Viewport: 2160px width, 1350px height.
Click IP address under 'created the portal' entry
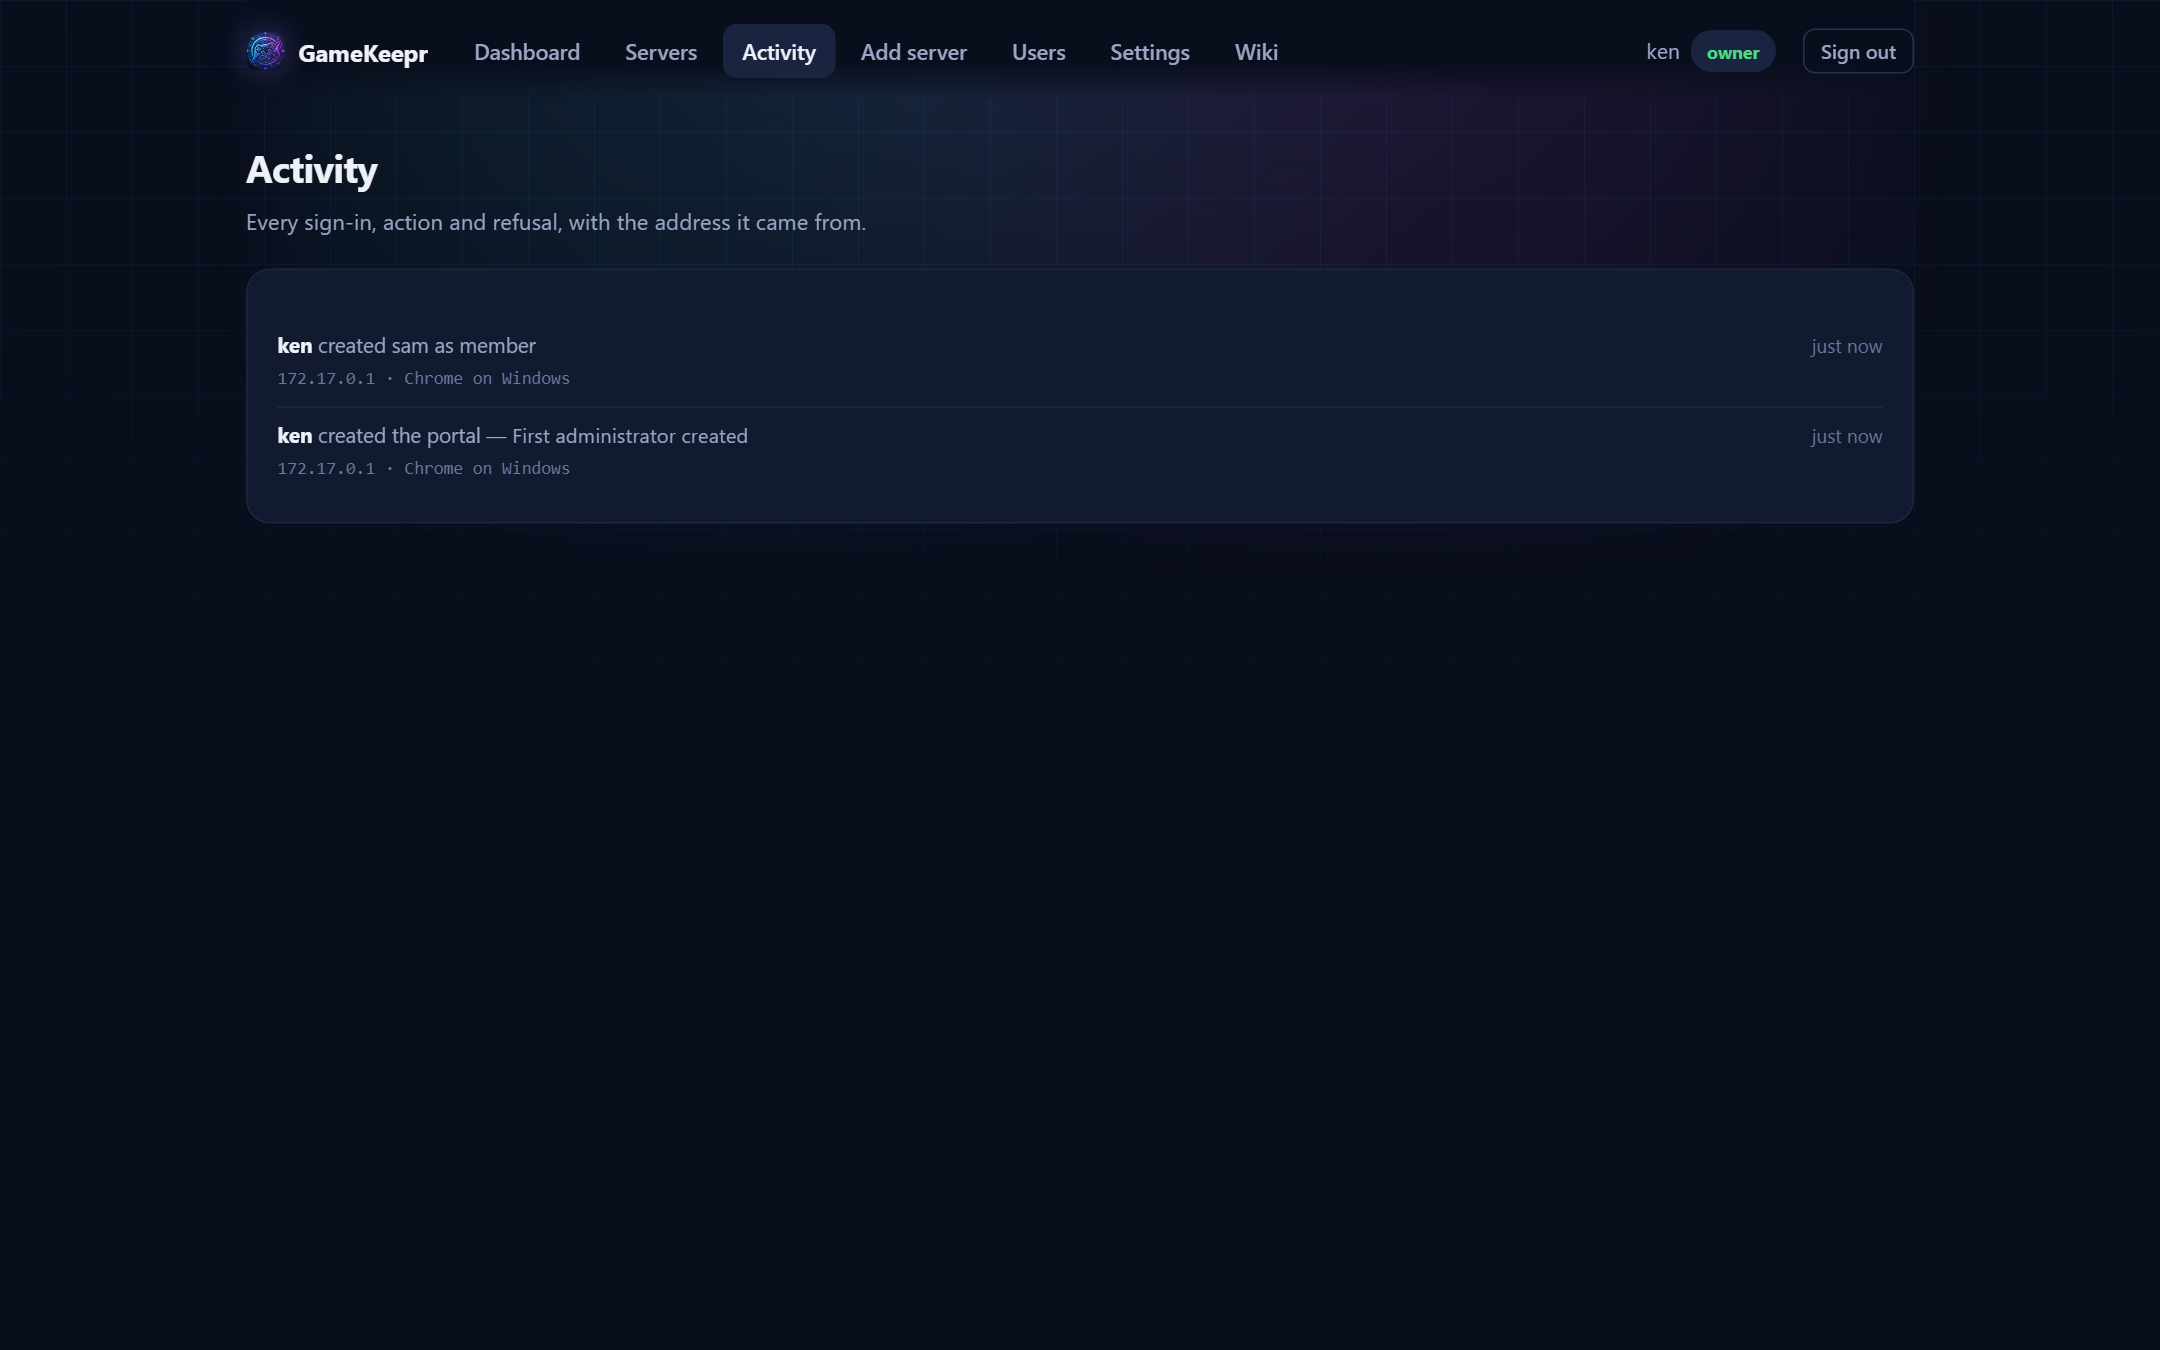(326, 468)
